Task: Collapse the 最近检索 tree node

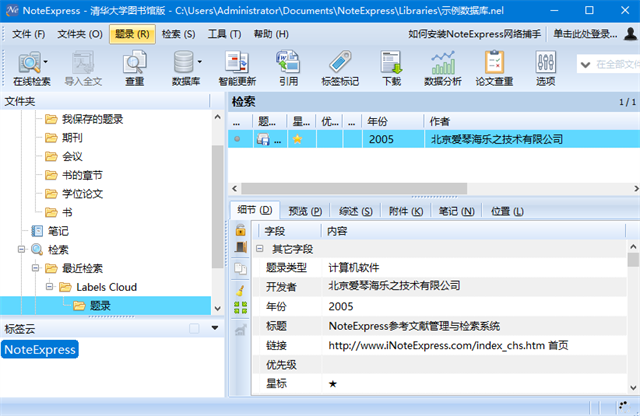Action: pyautogui.click(x=36, y=268)
